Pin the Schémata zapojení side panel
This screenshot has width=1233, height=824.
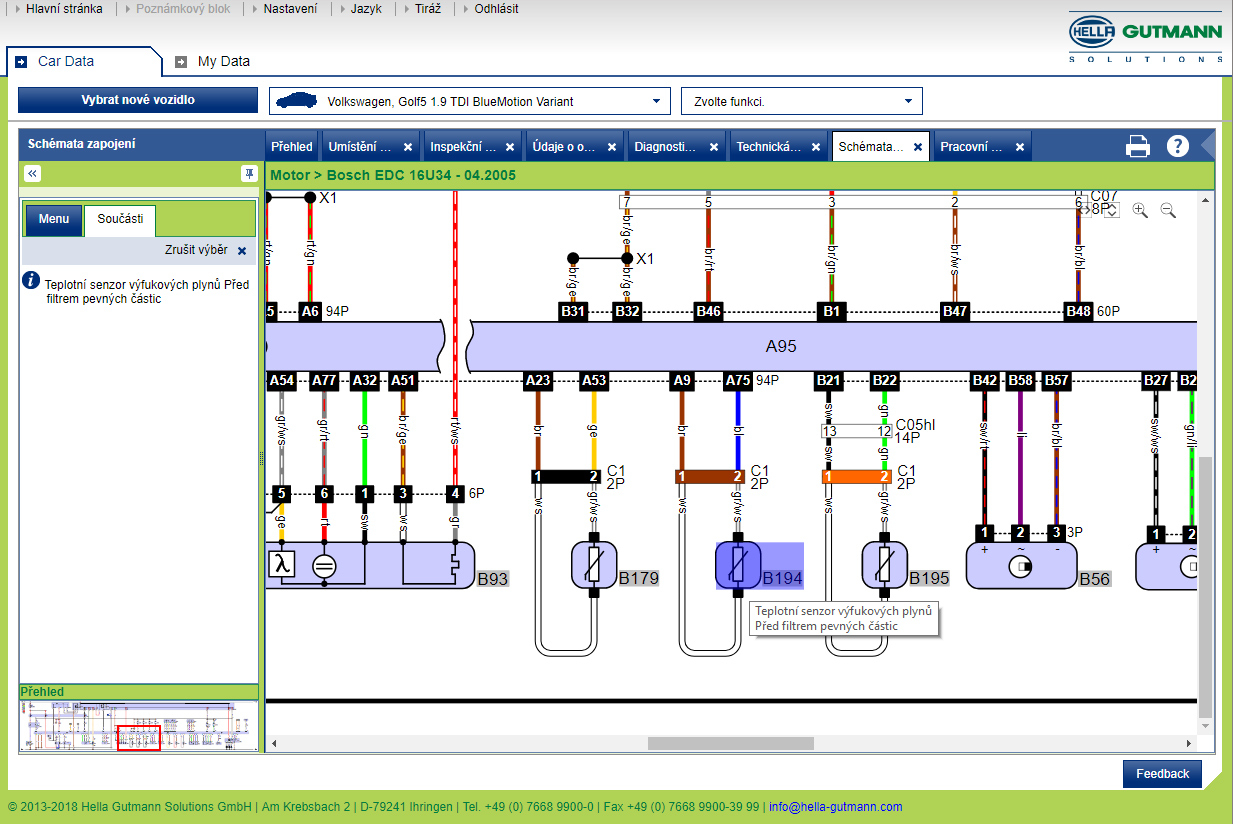pyautogui.click(x=249, y=173)
